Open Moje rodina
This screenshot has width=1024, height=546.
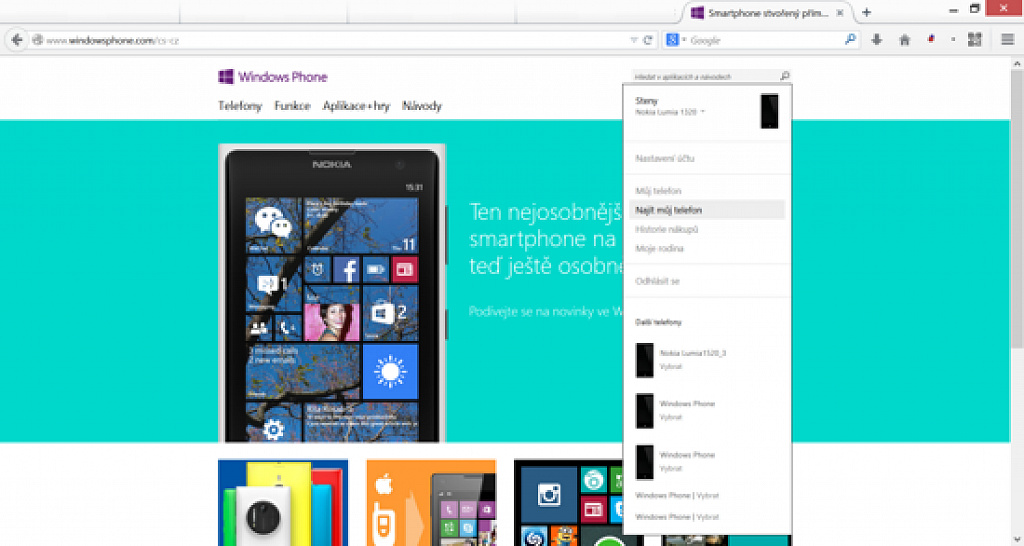[660, 249]
